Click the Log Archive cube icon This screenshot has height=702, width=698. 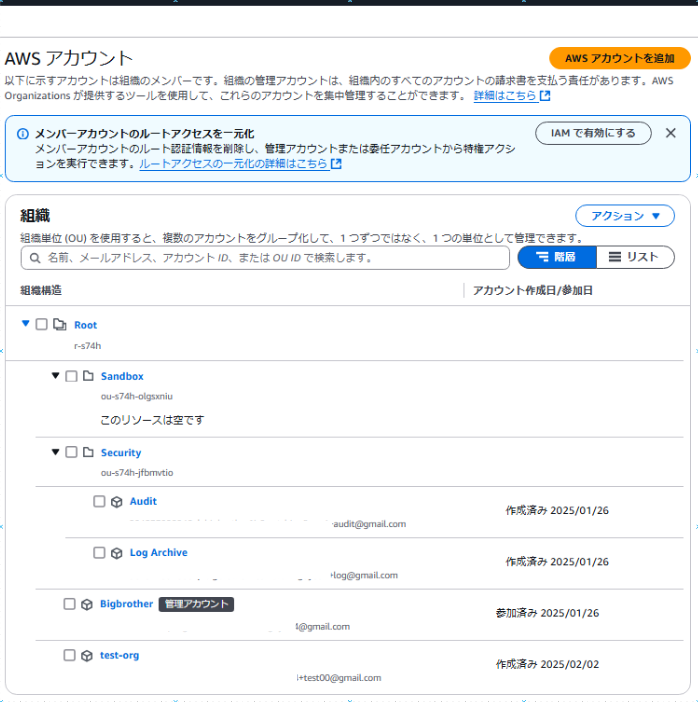click(x=117, y=553)
